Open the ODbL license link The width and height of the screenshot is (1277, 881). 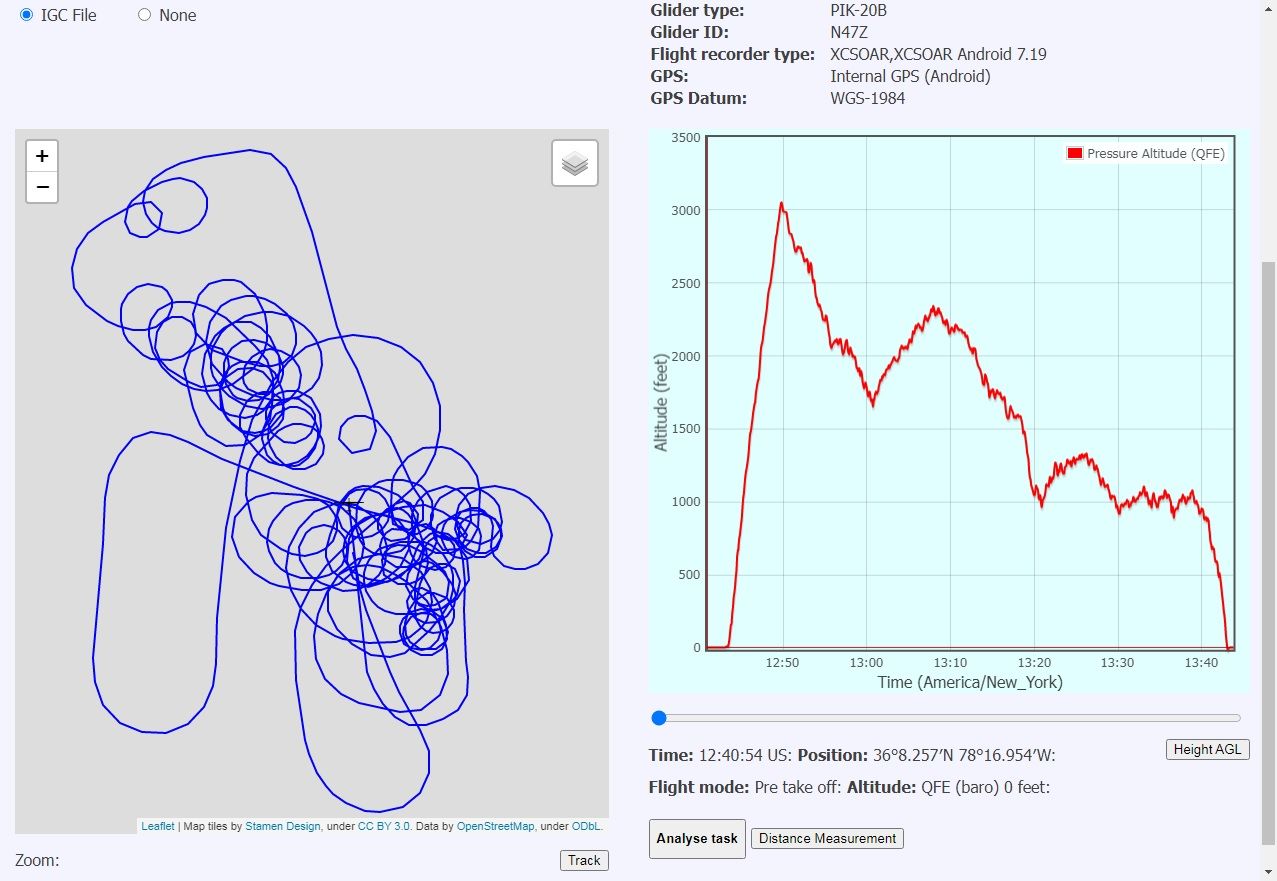tap(586, 826)
